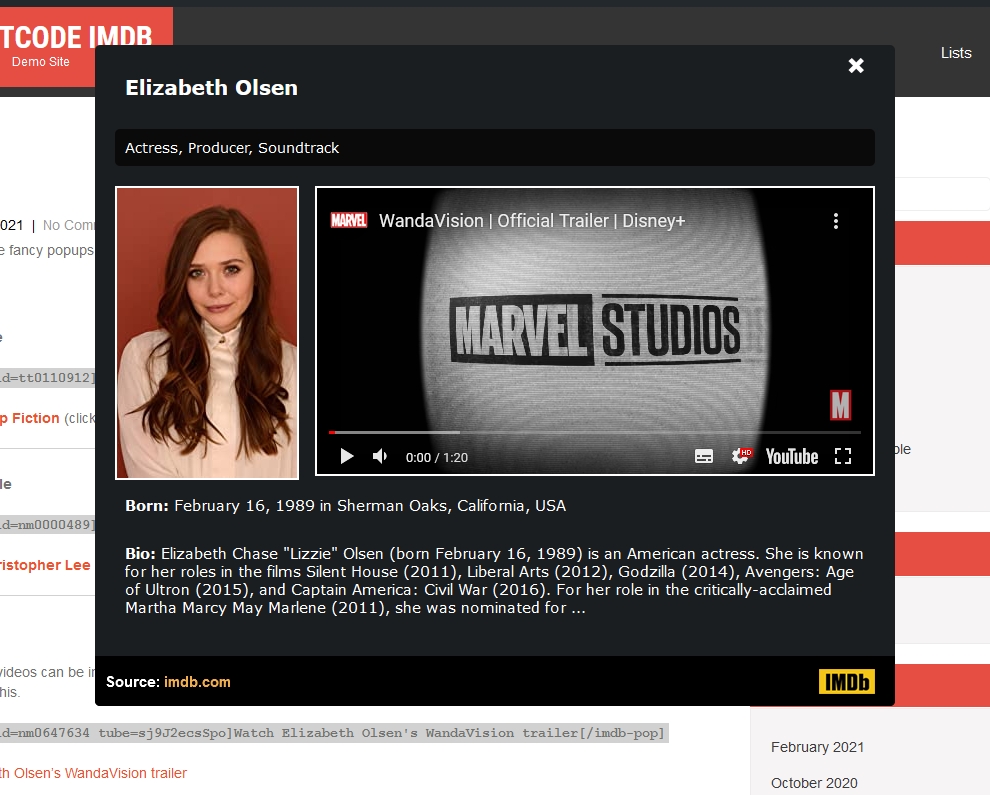The image size is (990, 795).
Task: Click the Olsen's WandaVision trailer link
Action: click(x=93, y=773)
